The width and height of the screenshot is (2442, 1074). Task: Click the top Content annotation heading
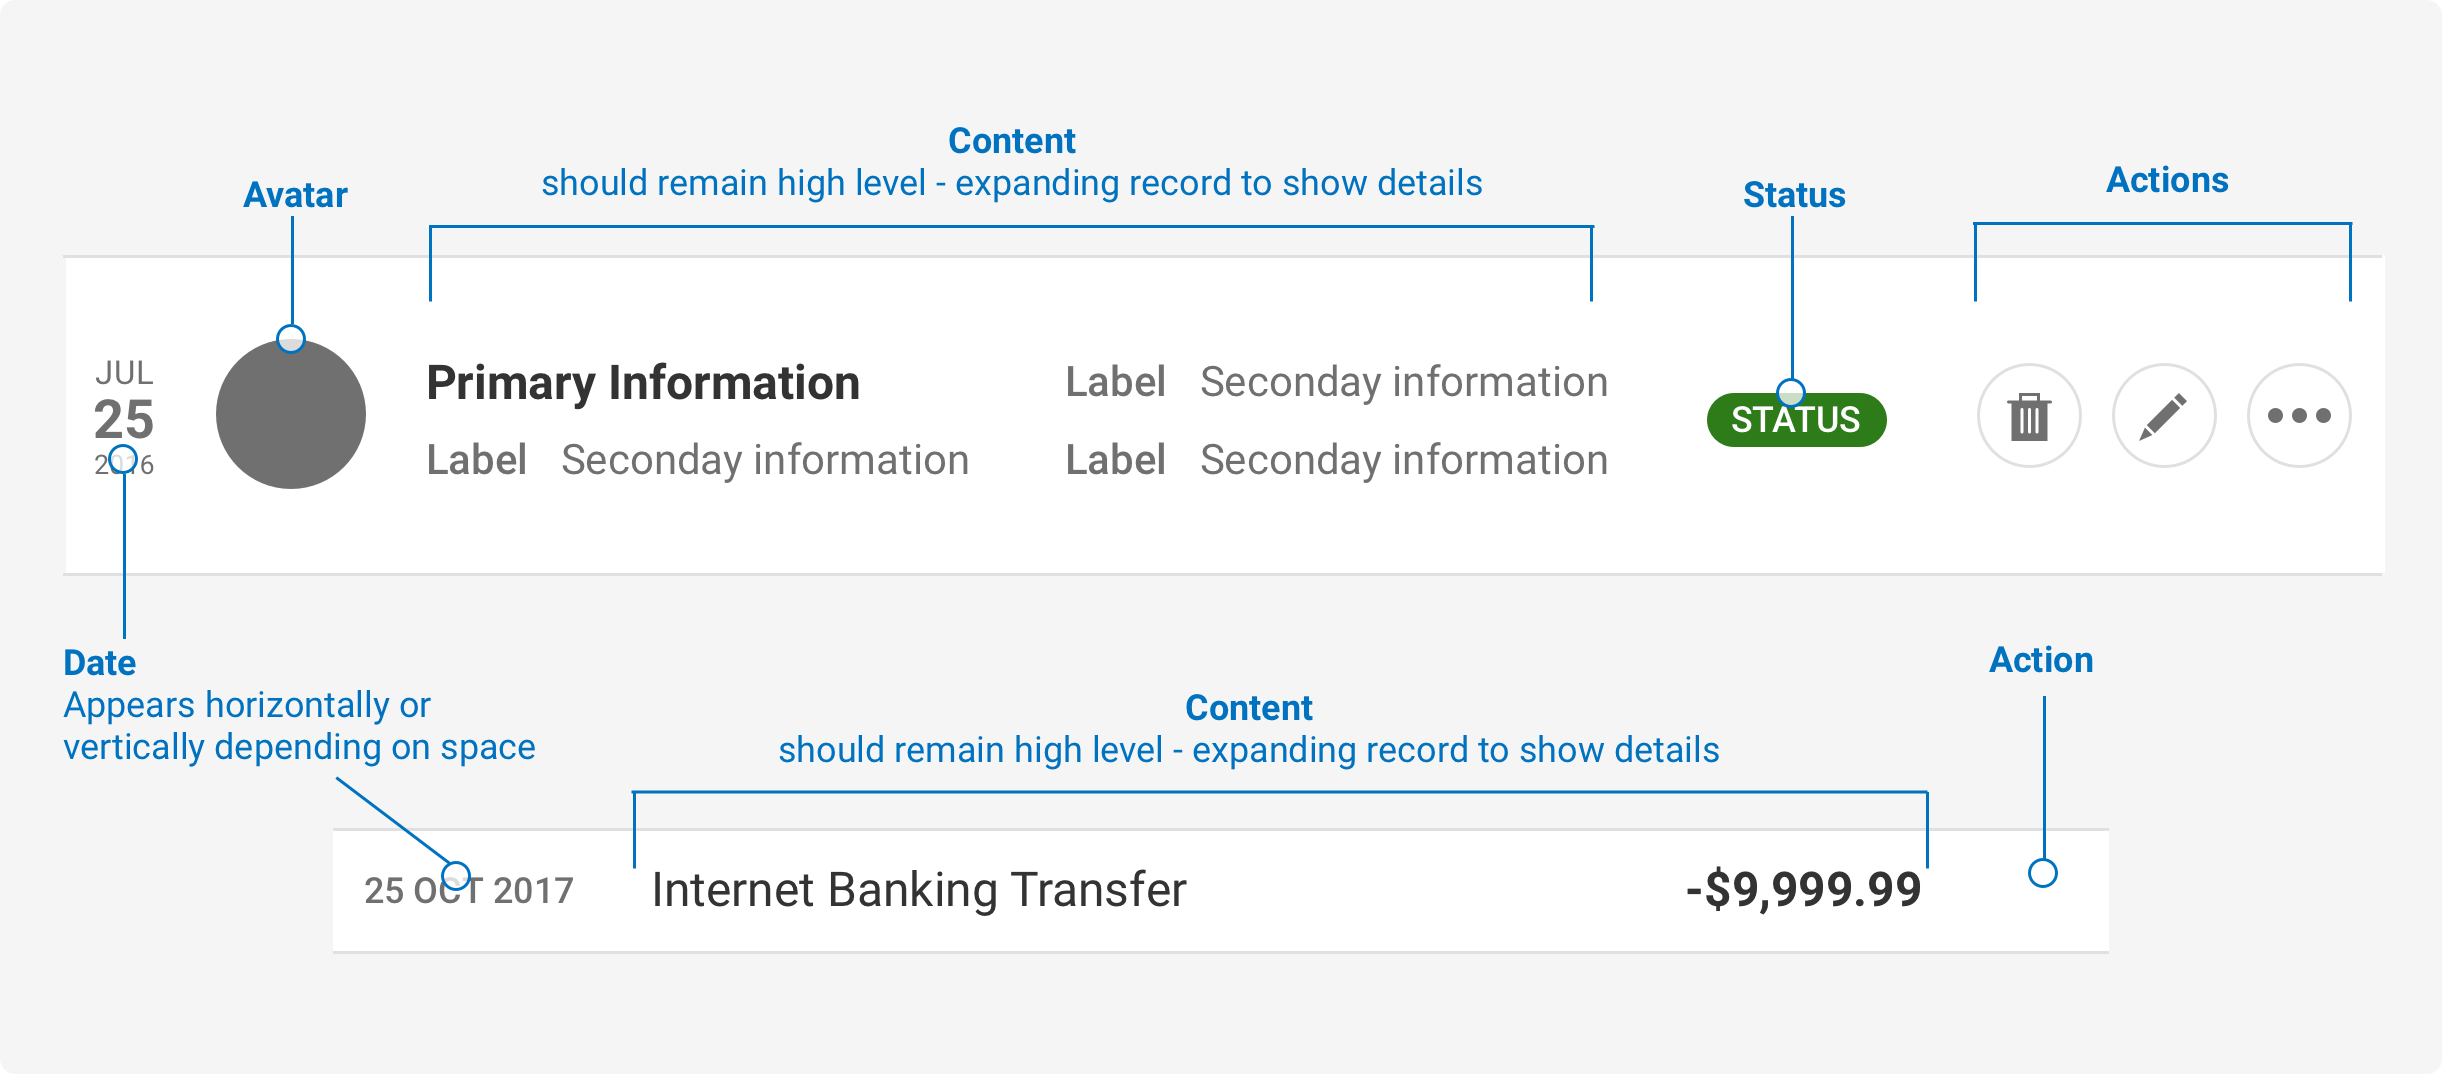tap(1011, 141)
